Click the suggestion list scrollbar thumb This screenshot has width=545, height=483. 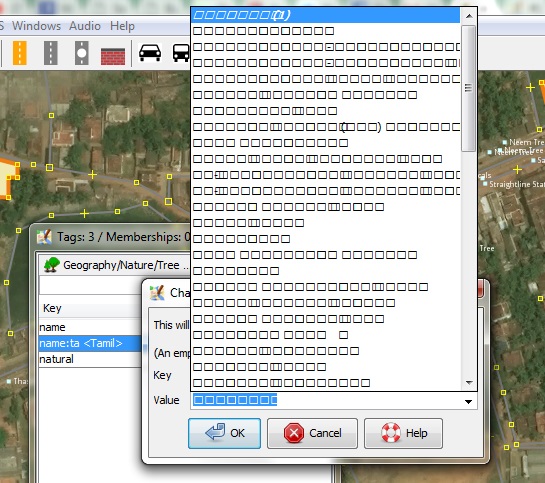[469, 88]
